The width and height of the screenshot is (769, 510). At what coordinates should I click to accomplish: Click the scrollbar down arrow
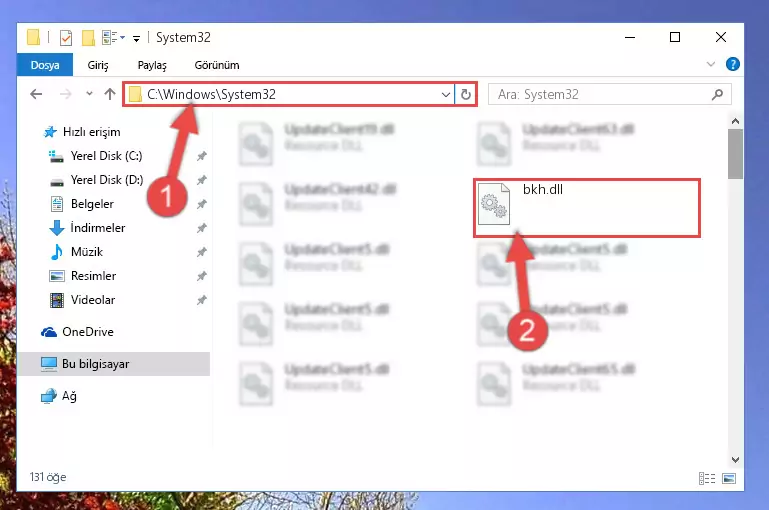pyautogui.click(x=735, y=460)
